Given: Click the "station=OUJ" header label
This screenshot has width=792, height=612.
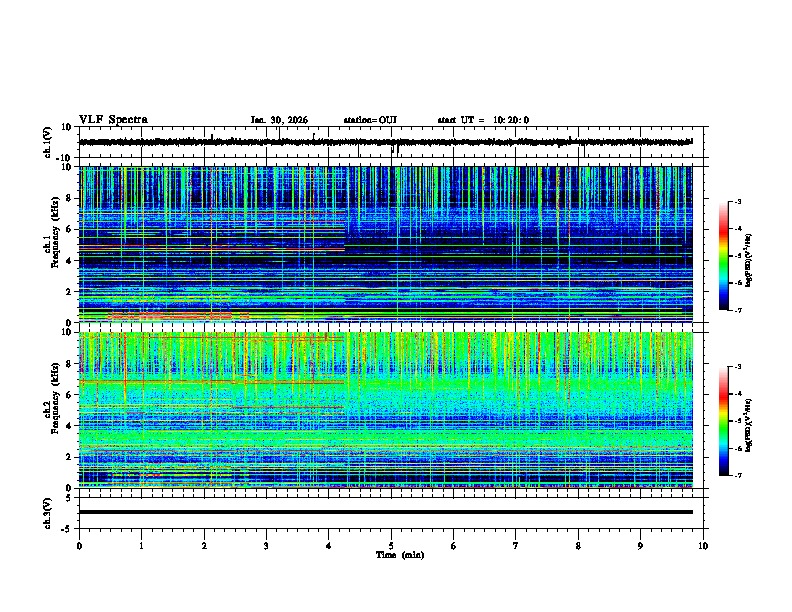Looking at the screenshot, I should click(x=370, y=120).
